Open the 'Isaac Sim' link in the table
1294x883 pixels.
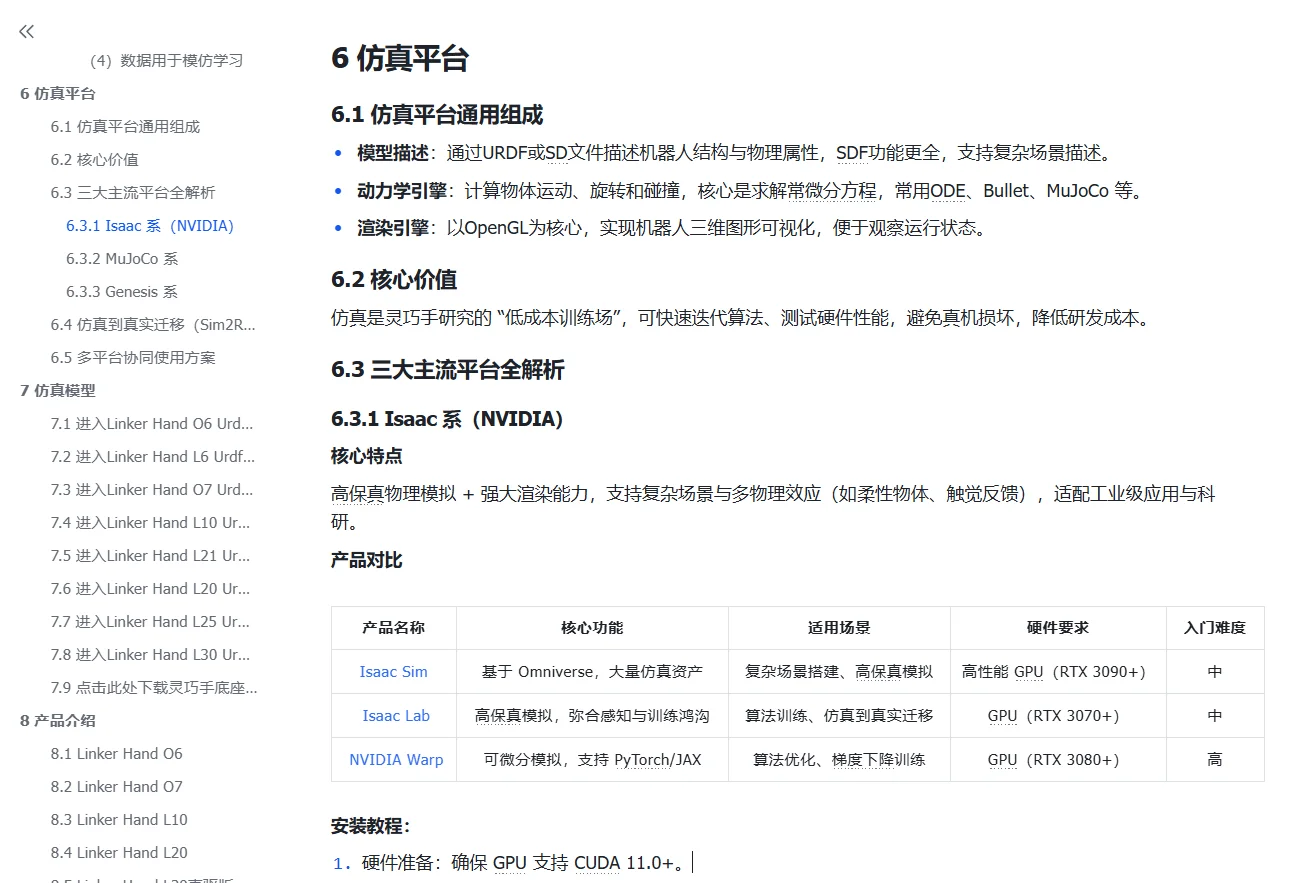pos(394,672)
